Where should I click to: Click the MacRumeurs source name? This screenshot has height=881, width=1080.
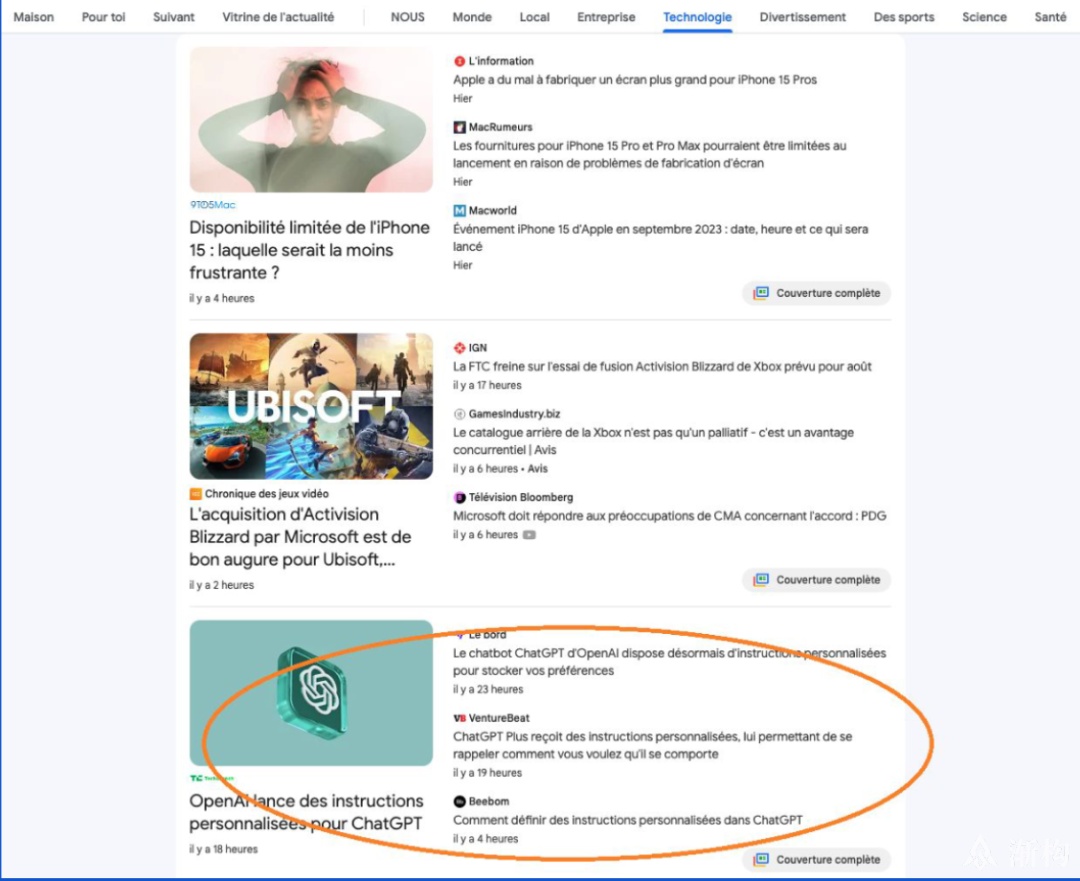tap(500, 127)
